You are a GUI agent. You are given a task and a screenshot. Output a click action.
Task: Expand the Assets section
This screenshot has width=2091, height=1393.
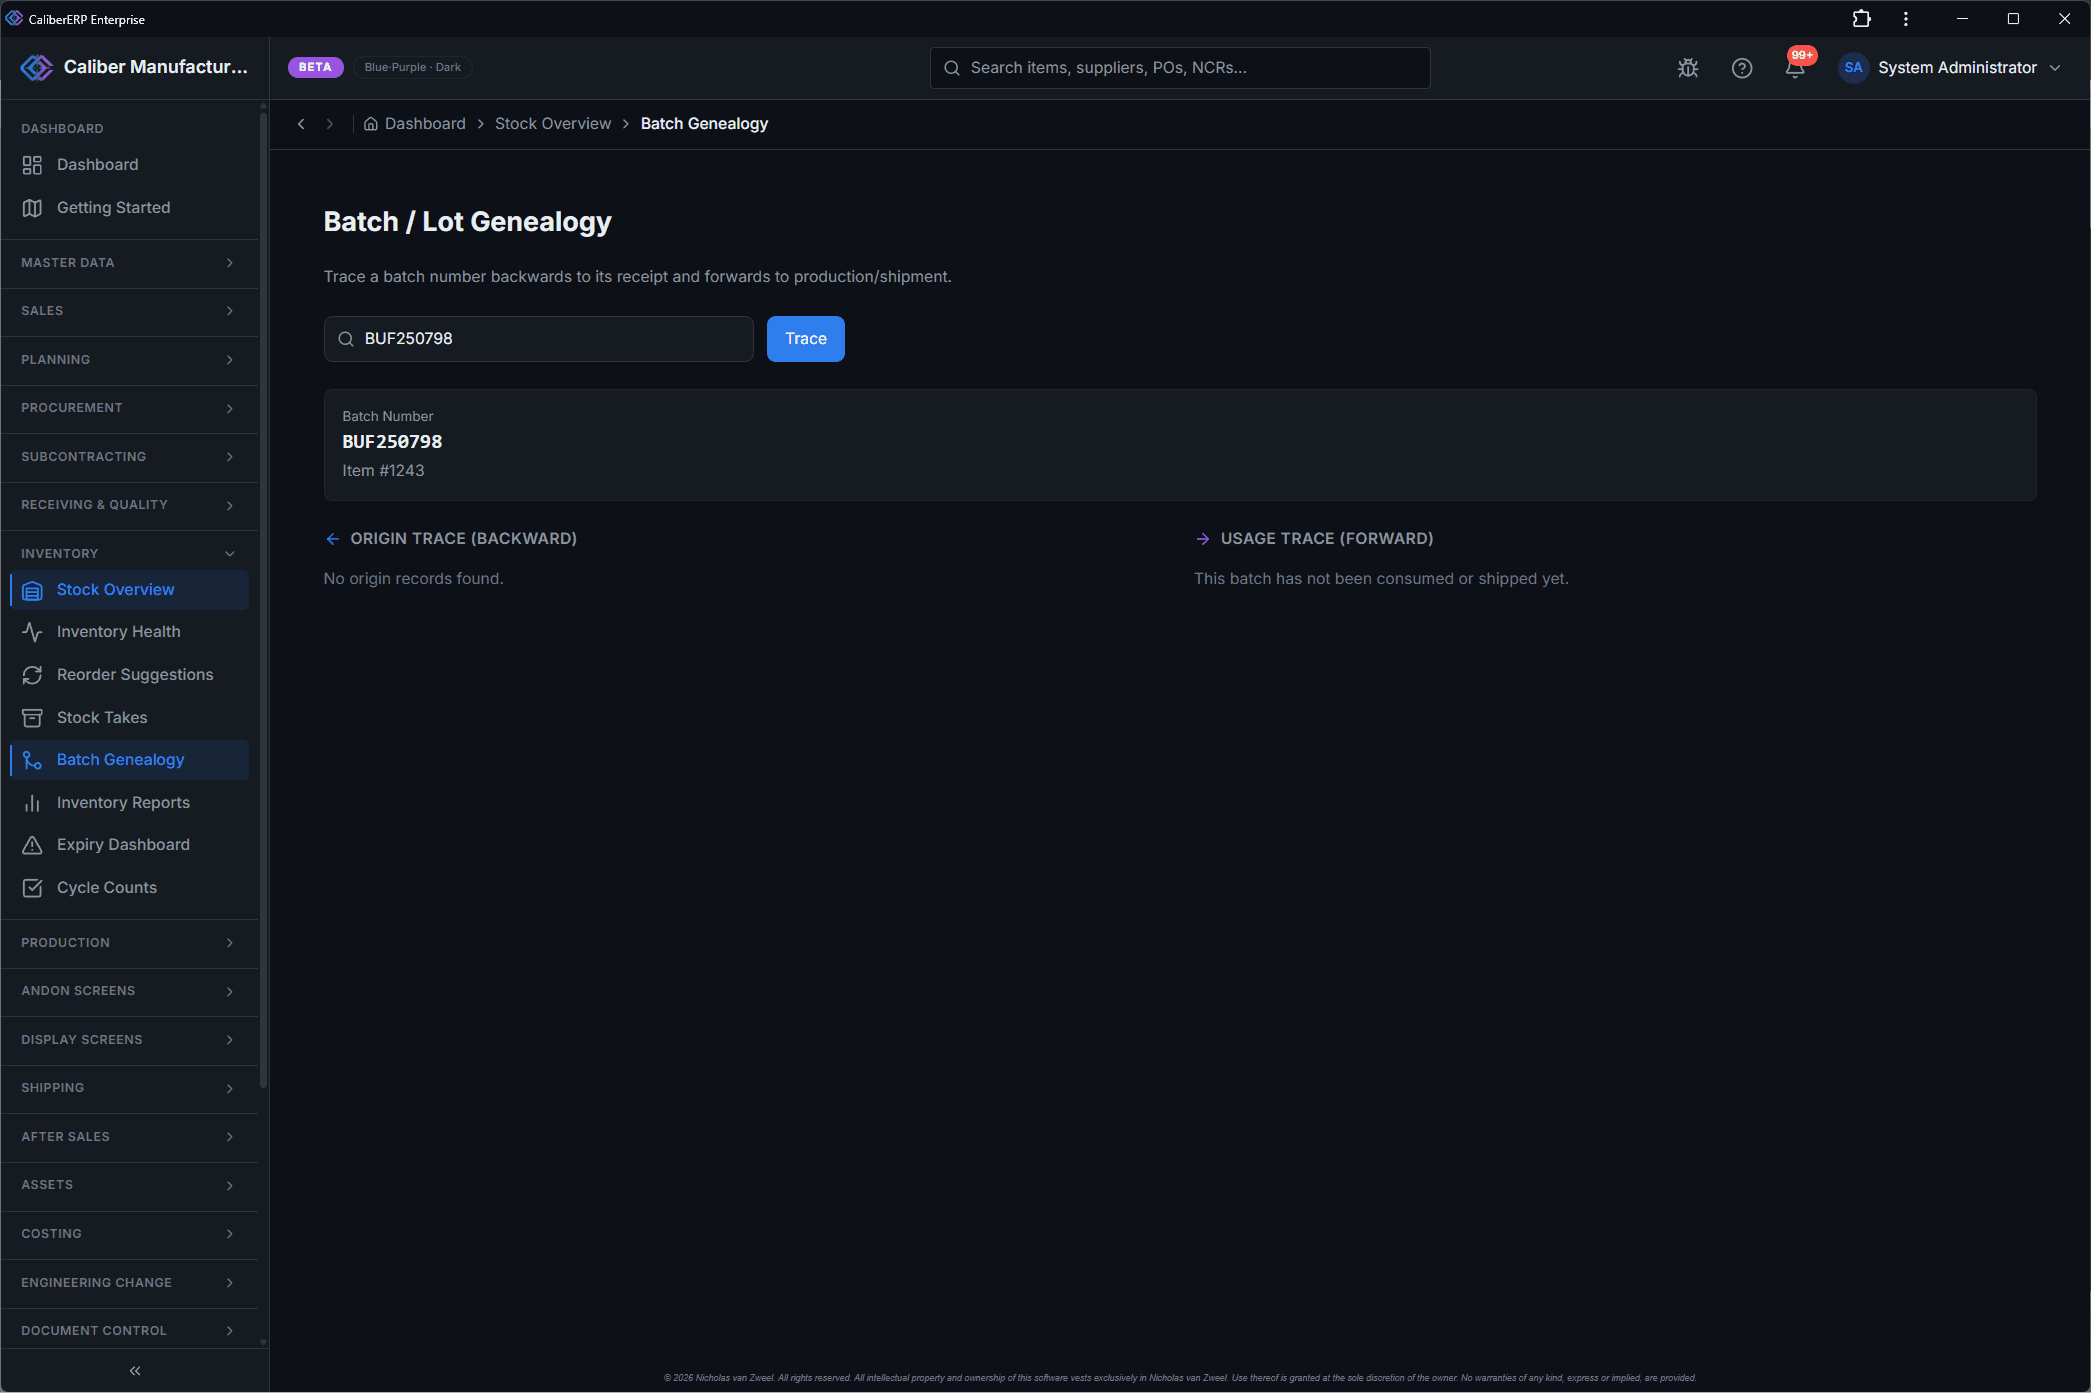(x=130, y=1185)
